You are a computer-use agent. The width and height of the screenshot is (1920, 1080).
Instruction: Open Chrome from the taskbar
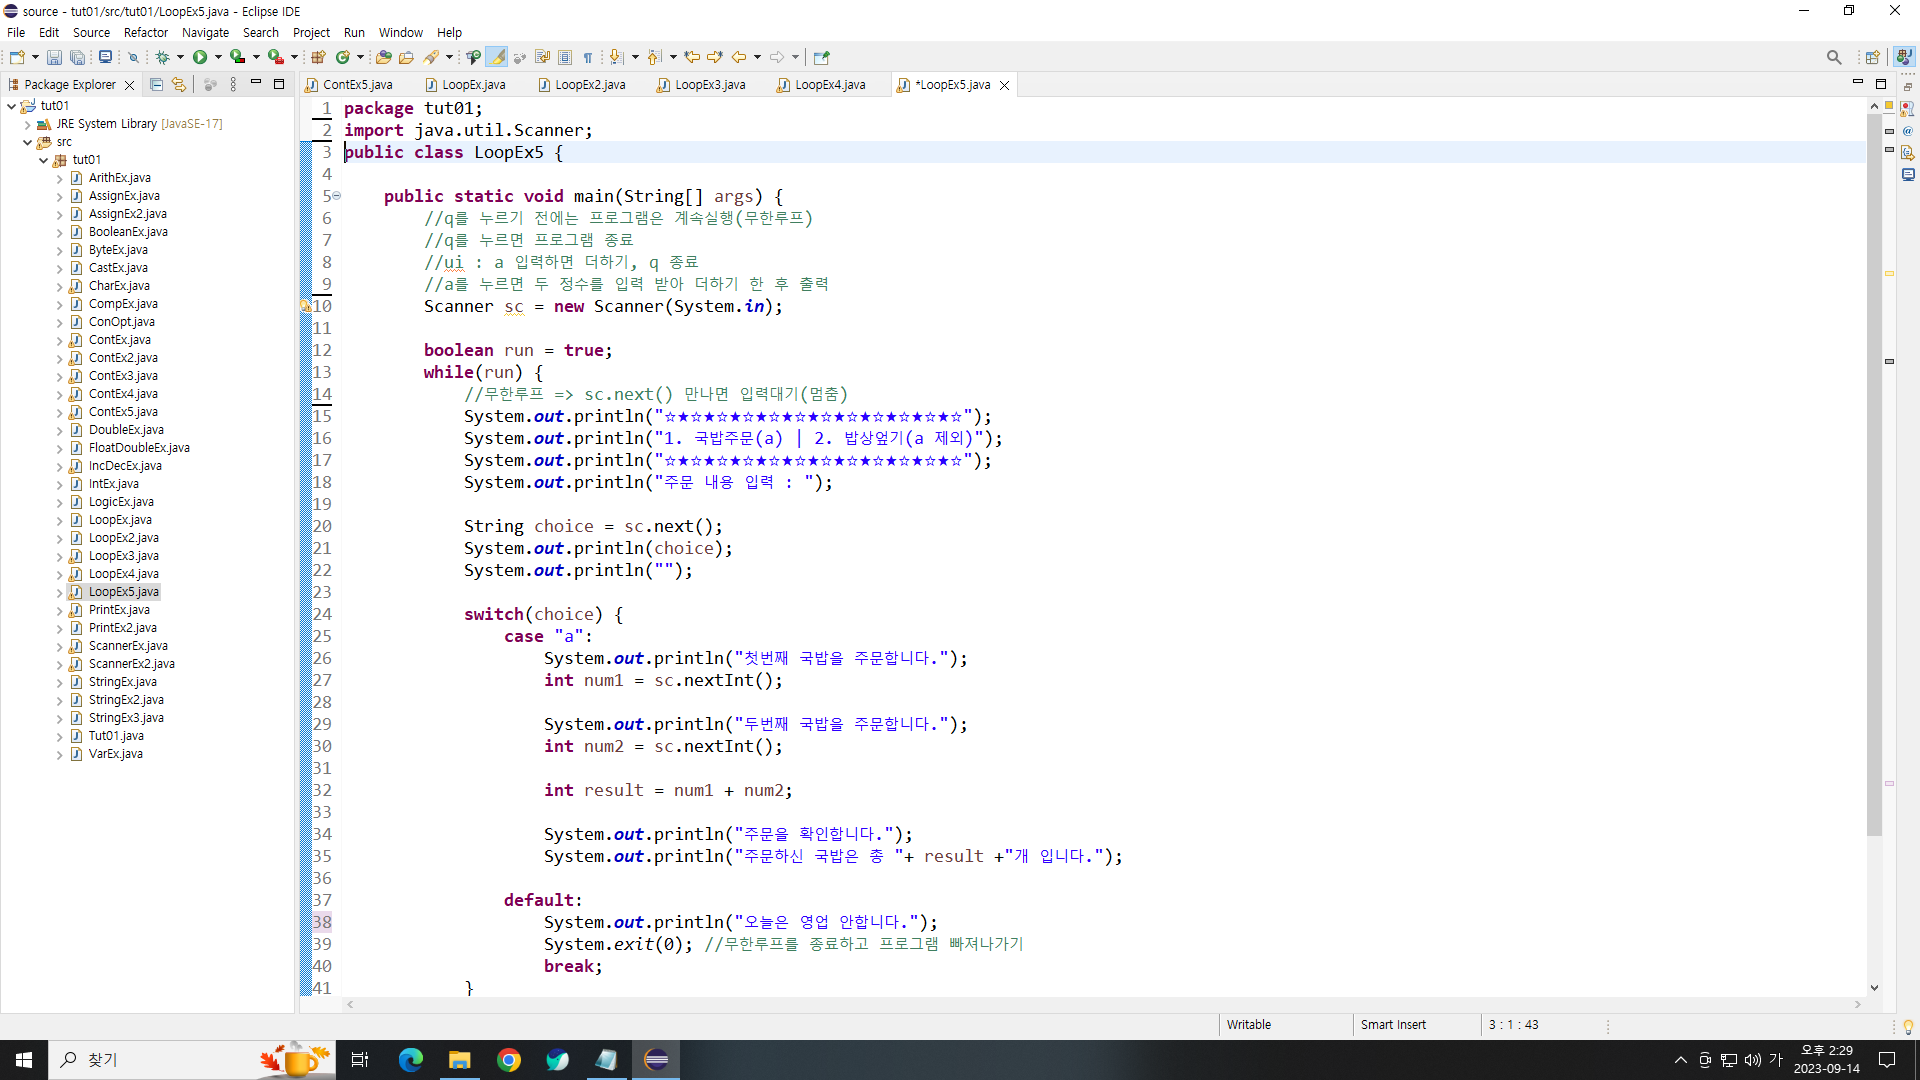click(x=509, y=1060)
